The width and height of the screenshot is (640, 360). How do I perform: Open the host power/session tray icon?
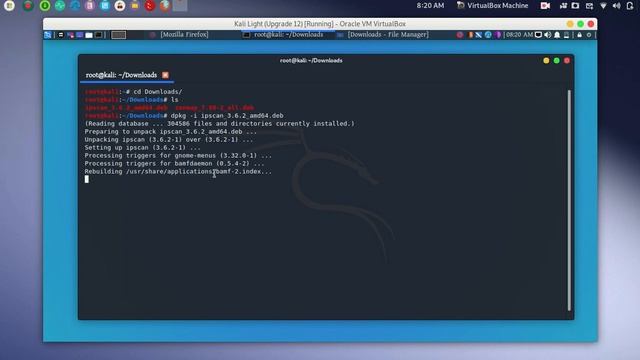pos(629,6)
